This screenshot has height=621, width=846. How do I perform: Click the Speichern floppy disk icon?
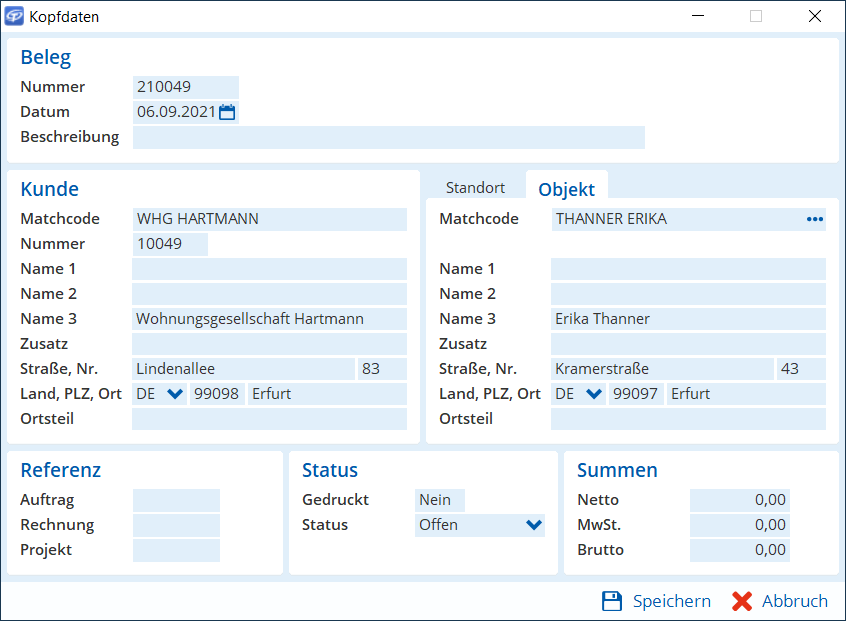pos(612,601)
